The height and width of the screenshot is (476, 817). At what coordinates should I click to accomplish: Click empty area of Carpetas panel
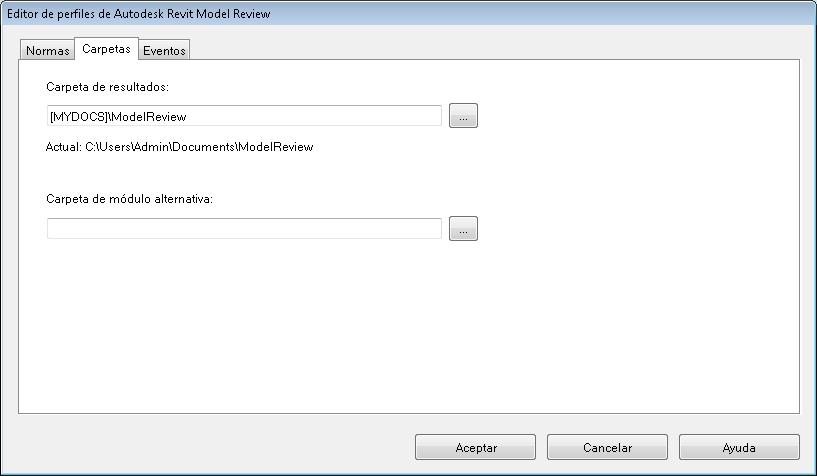(400, 330)
